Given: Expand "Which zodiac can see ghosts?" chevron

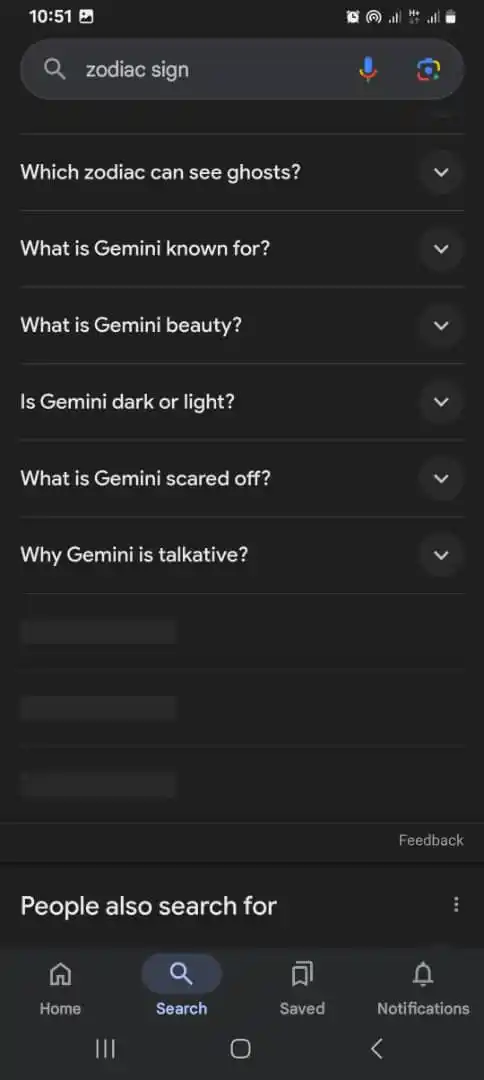Looking at the screenshot, I should tap(441, 172).
